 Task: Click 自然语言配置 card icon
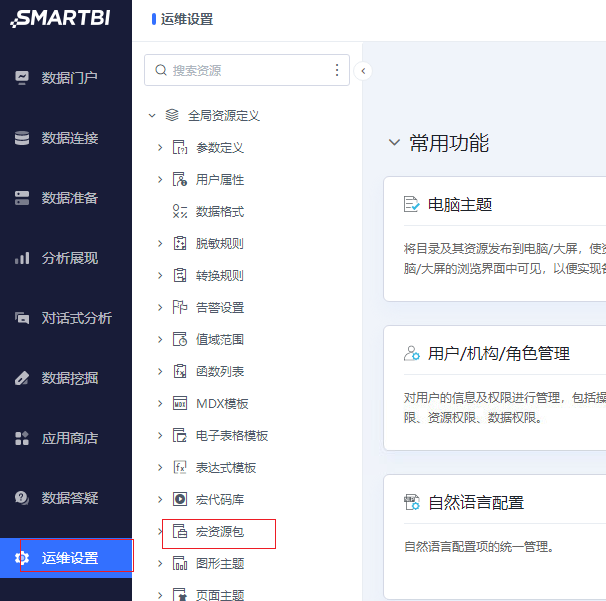(x=411, y=502)
